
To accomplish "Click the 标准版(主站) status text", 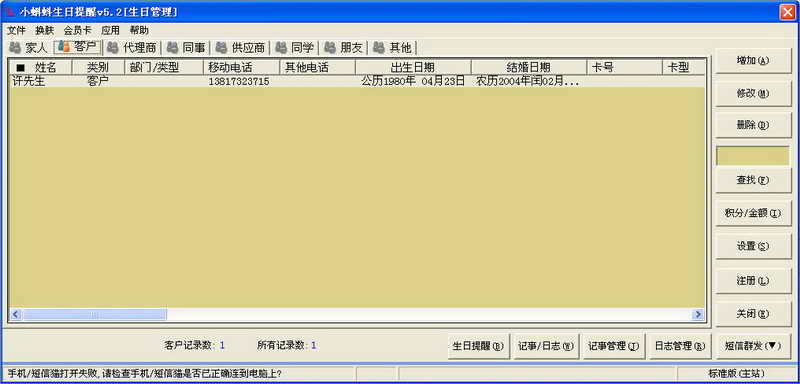I will [x=736, y=374].
